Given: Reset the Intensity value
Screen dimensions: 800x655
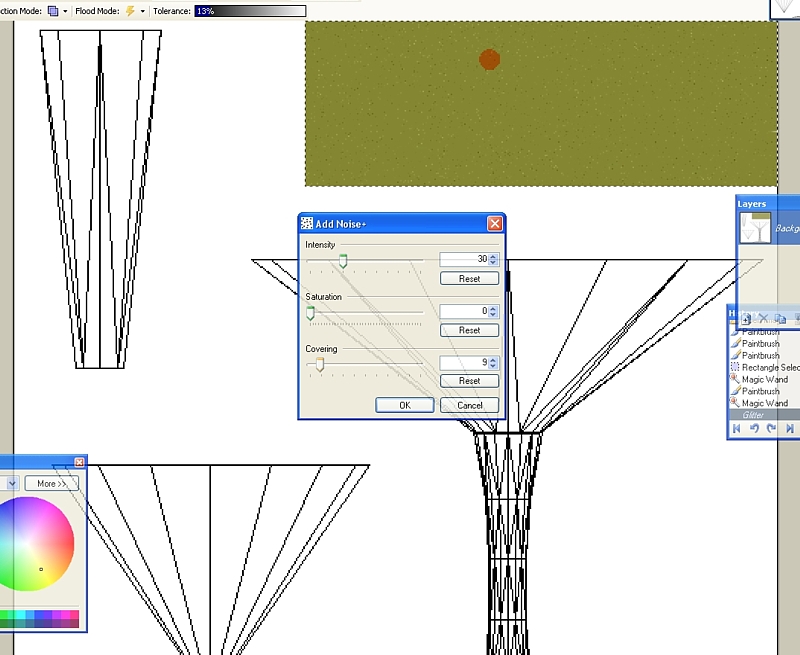Looking at the screenshot, I should tap(469, 279).
